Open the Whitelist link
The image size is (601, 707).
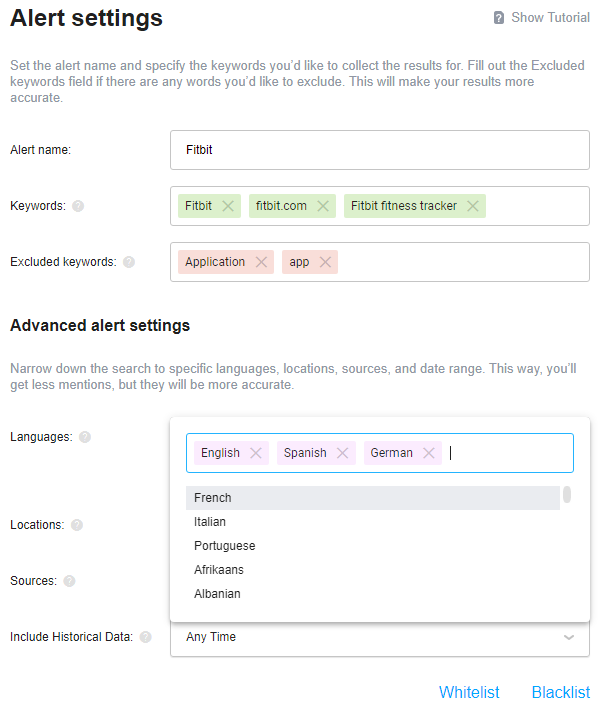pos(469,692)
